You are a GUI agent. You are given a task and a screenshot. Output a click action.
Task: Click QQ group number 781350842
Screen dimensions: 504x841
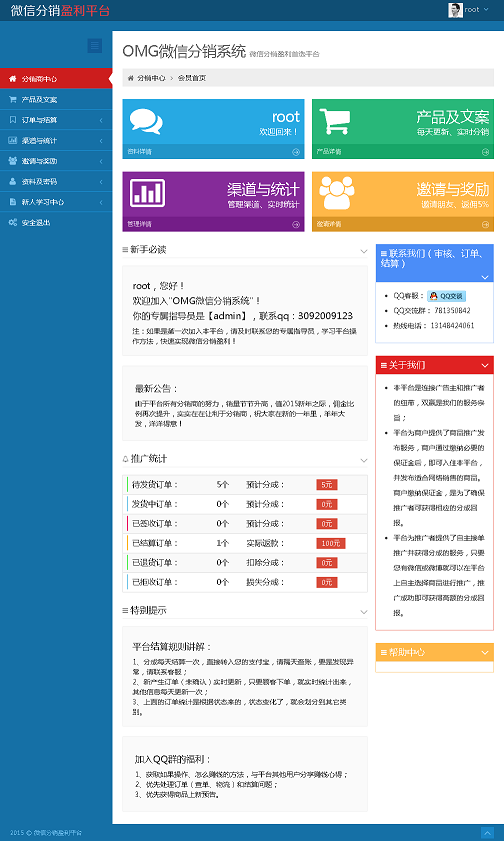tap(453, 311)
